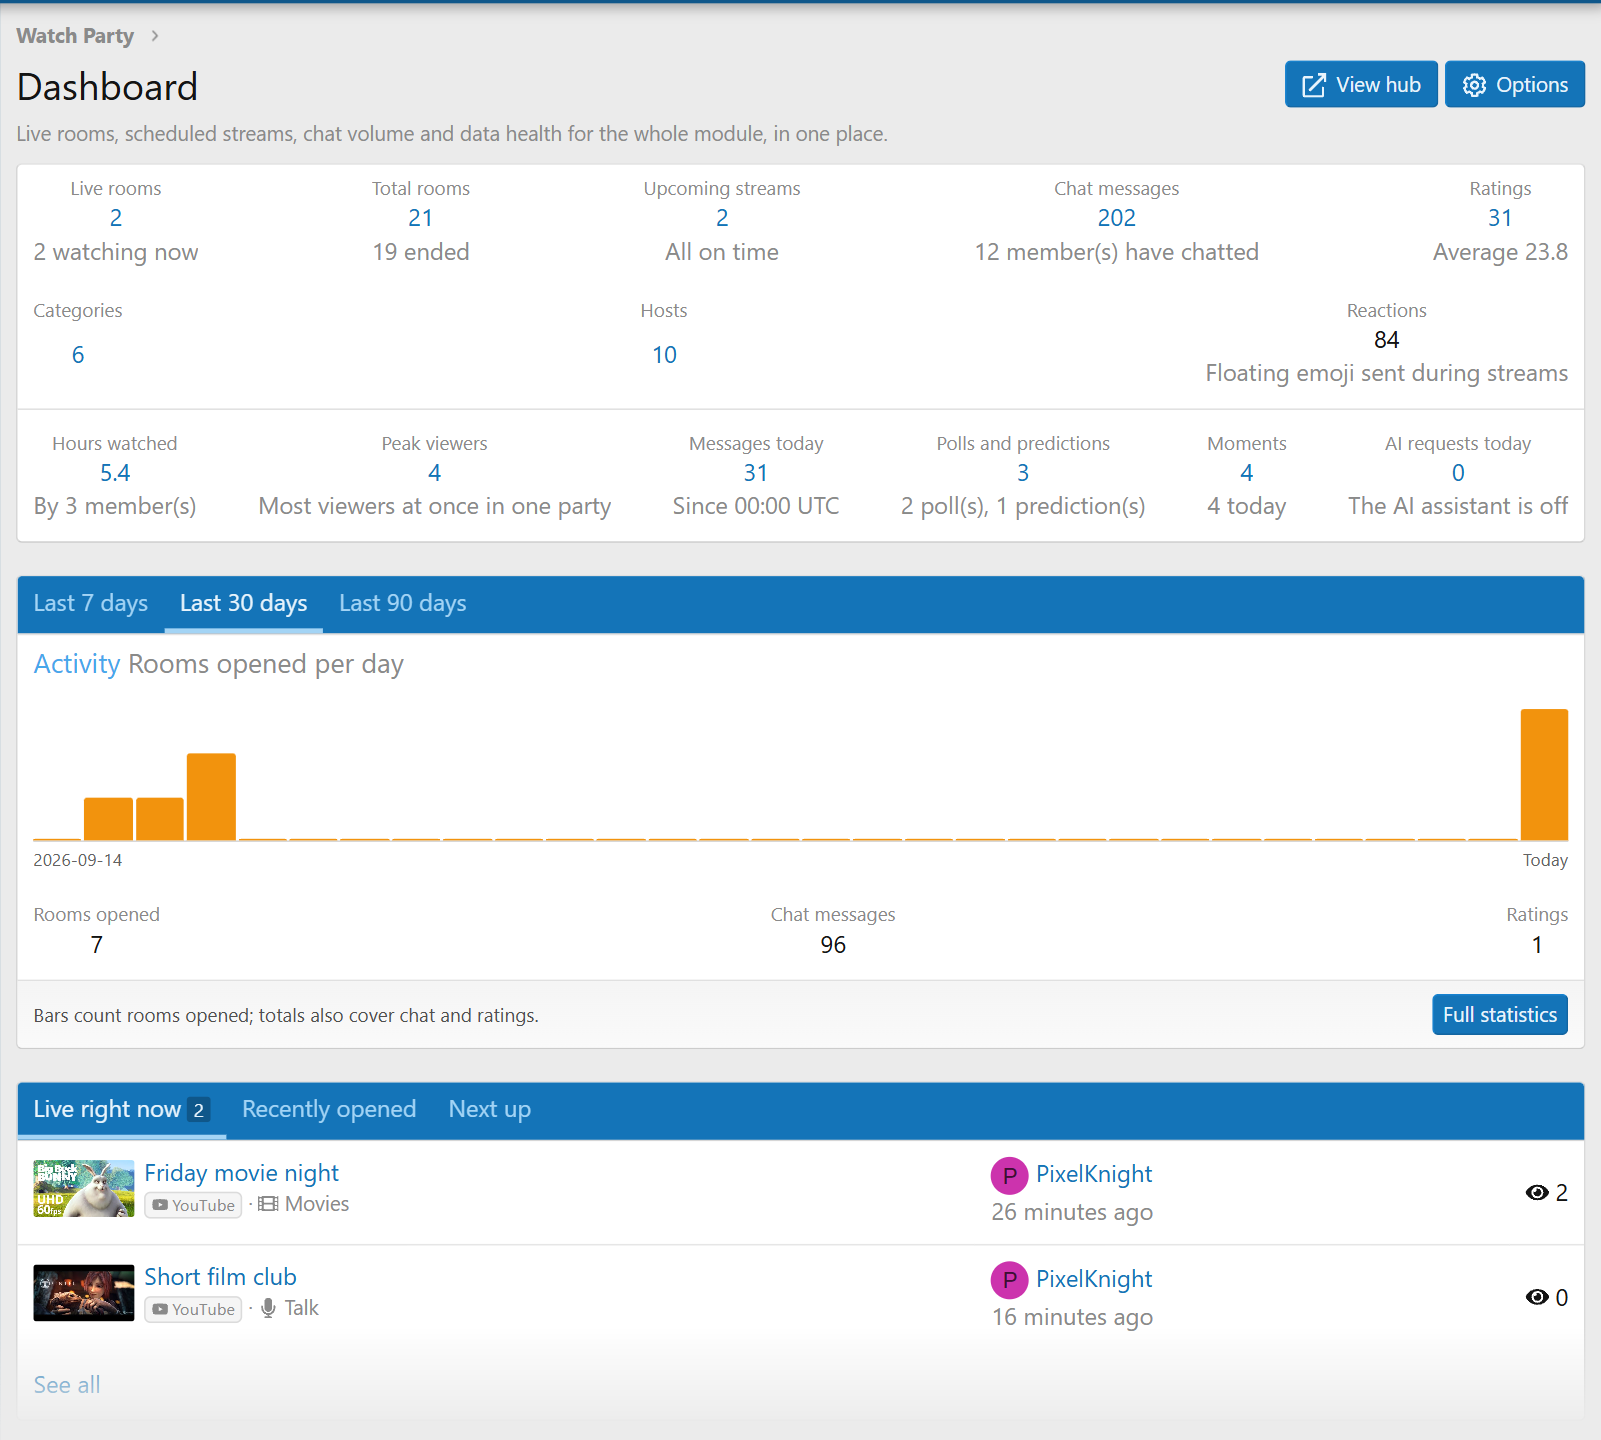The width and height of the screenshot is (1601, 1440).
Task: Click the Peak viewers value 4
Action: coord(434,473)
